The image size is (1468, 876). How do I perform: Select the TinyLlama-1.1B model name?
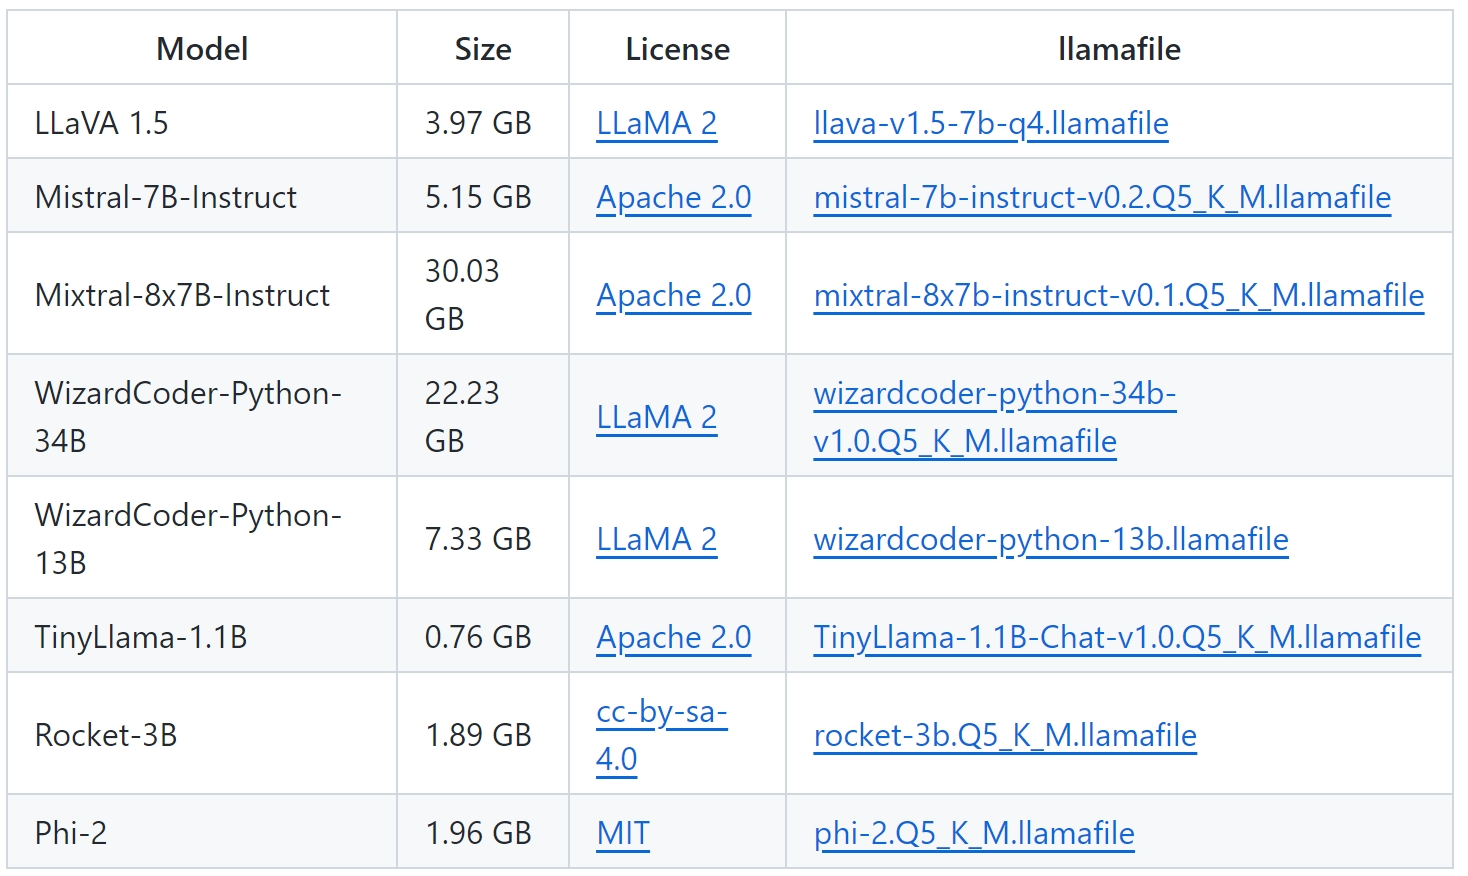point(141,637)
